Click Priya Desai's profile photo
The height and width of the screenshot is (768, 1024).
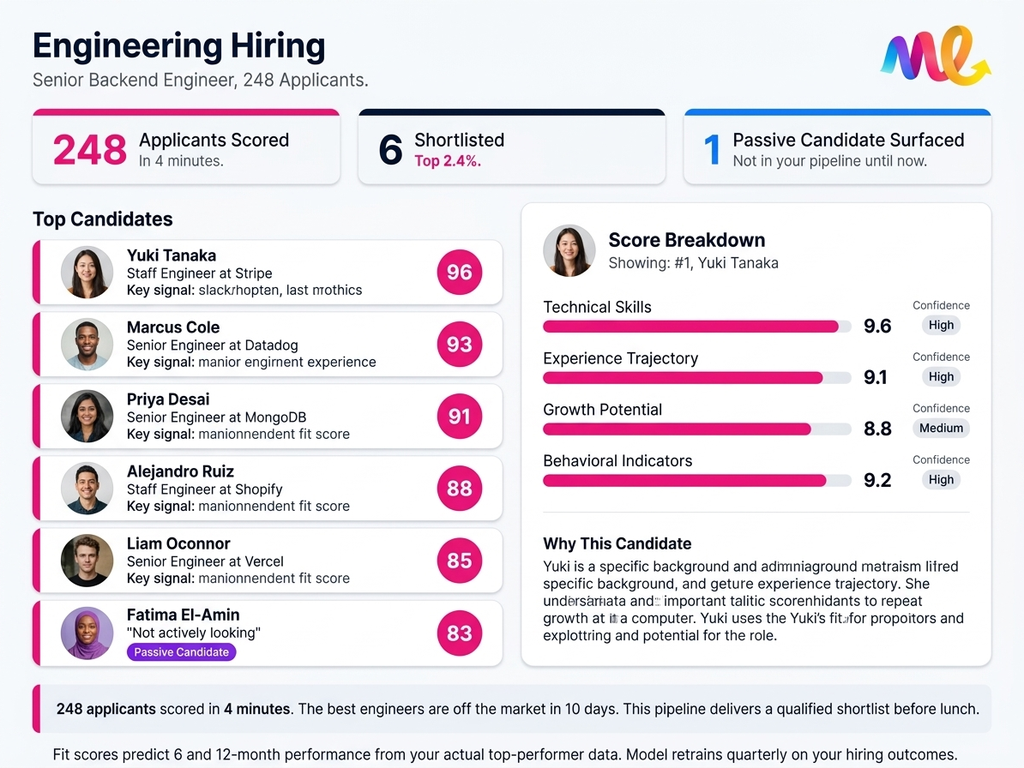coord(87,416)
